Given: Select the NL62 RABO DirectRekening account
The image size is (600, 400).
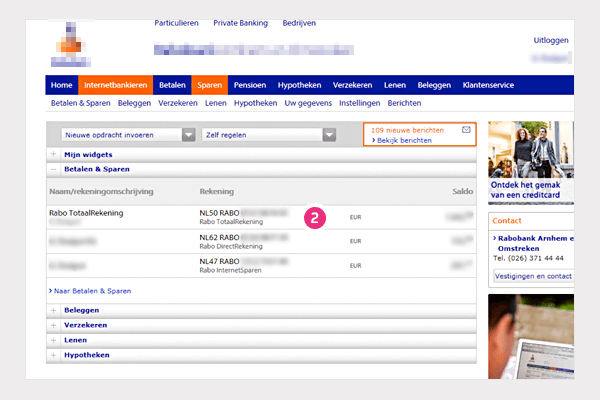Looking at the screenshot, I should point(261,242).
